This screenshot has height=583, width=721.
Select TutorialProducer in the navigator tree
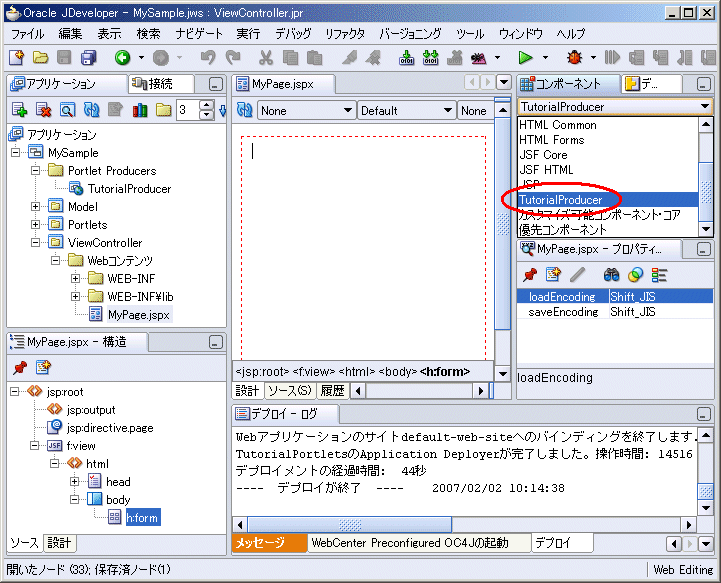pos(129,189)
